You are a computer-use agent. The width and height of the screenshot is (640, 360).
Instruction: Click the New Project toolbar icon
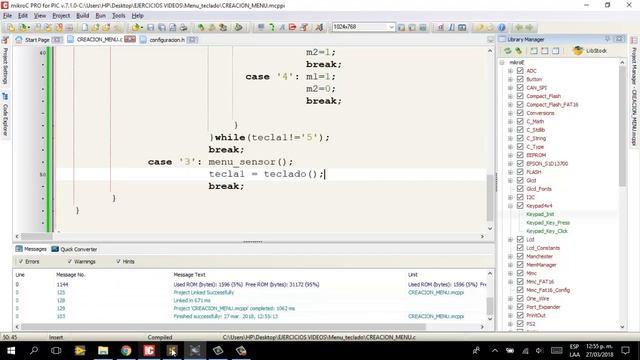coord(11,27)
